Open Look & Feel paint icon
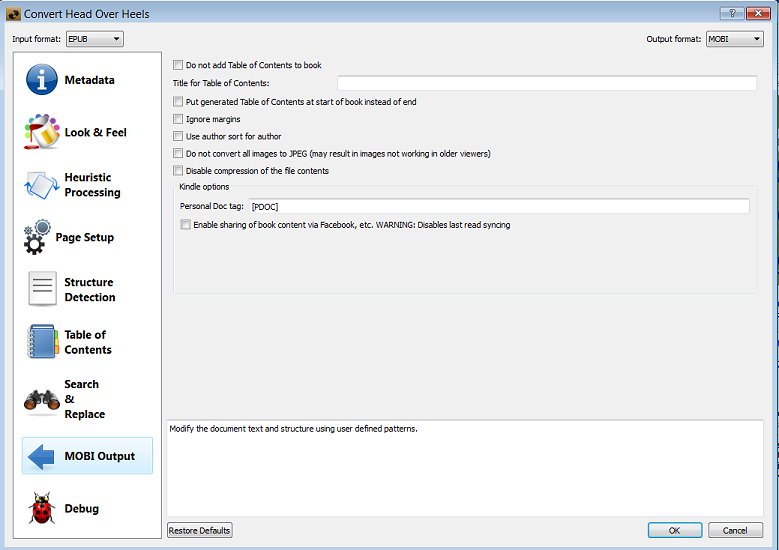This screenshot has width=779, height=550. point(41,132)
